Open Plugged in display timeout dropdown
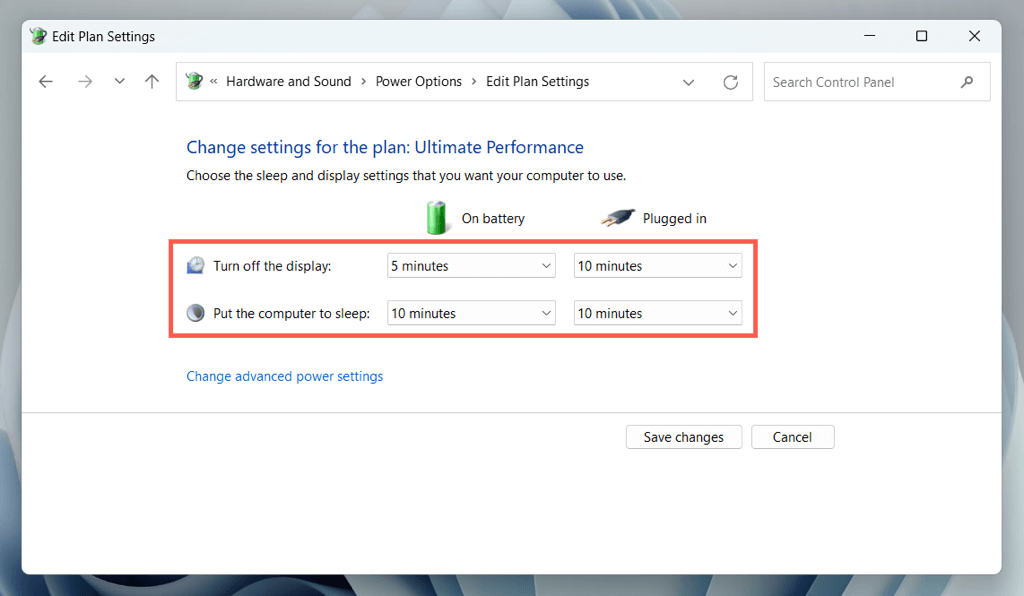Viewport: 1024px width, 596px height. 658,266
